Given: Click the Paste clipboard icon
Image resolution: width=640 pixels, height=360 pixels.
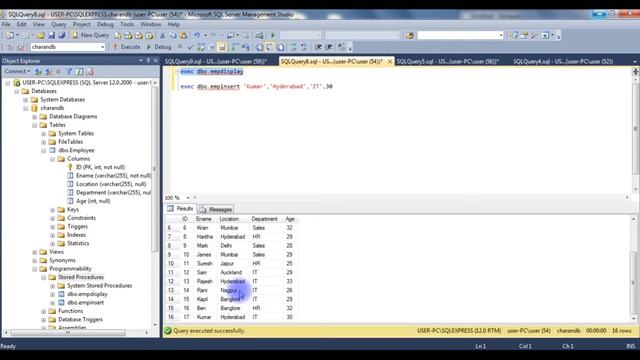Looking at the screenshot, I should pos(183,36).
